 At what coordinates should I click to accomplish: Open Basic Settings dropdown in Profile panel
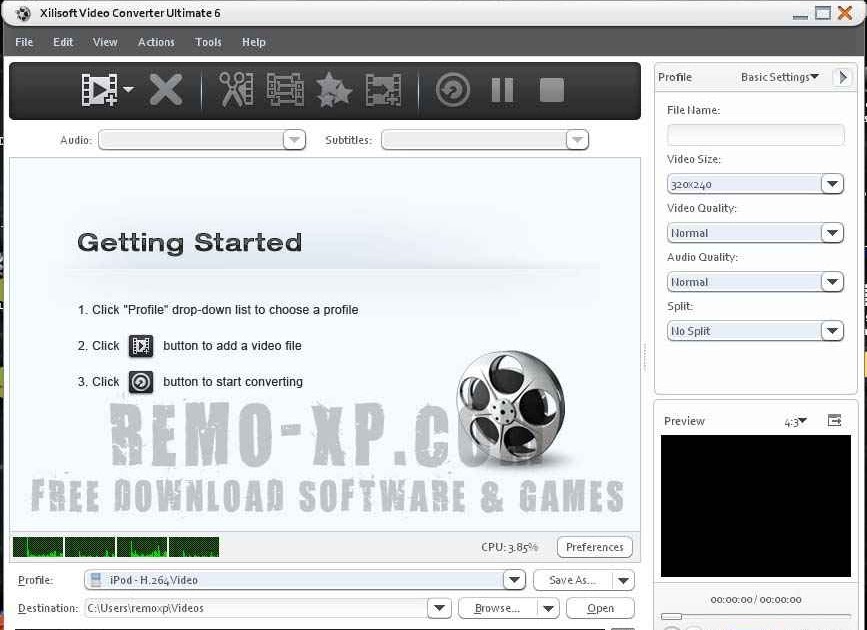pos(780,77)
